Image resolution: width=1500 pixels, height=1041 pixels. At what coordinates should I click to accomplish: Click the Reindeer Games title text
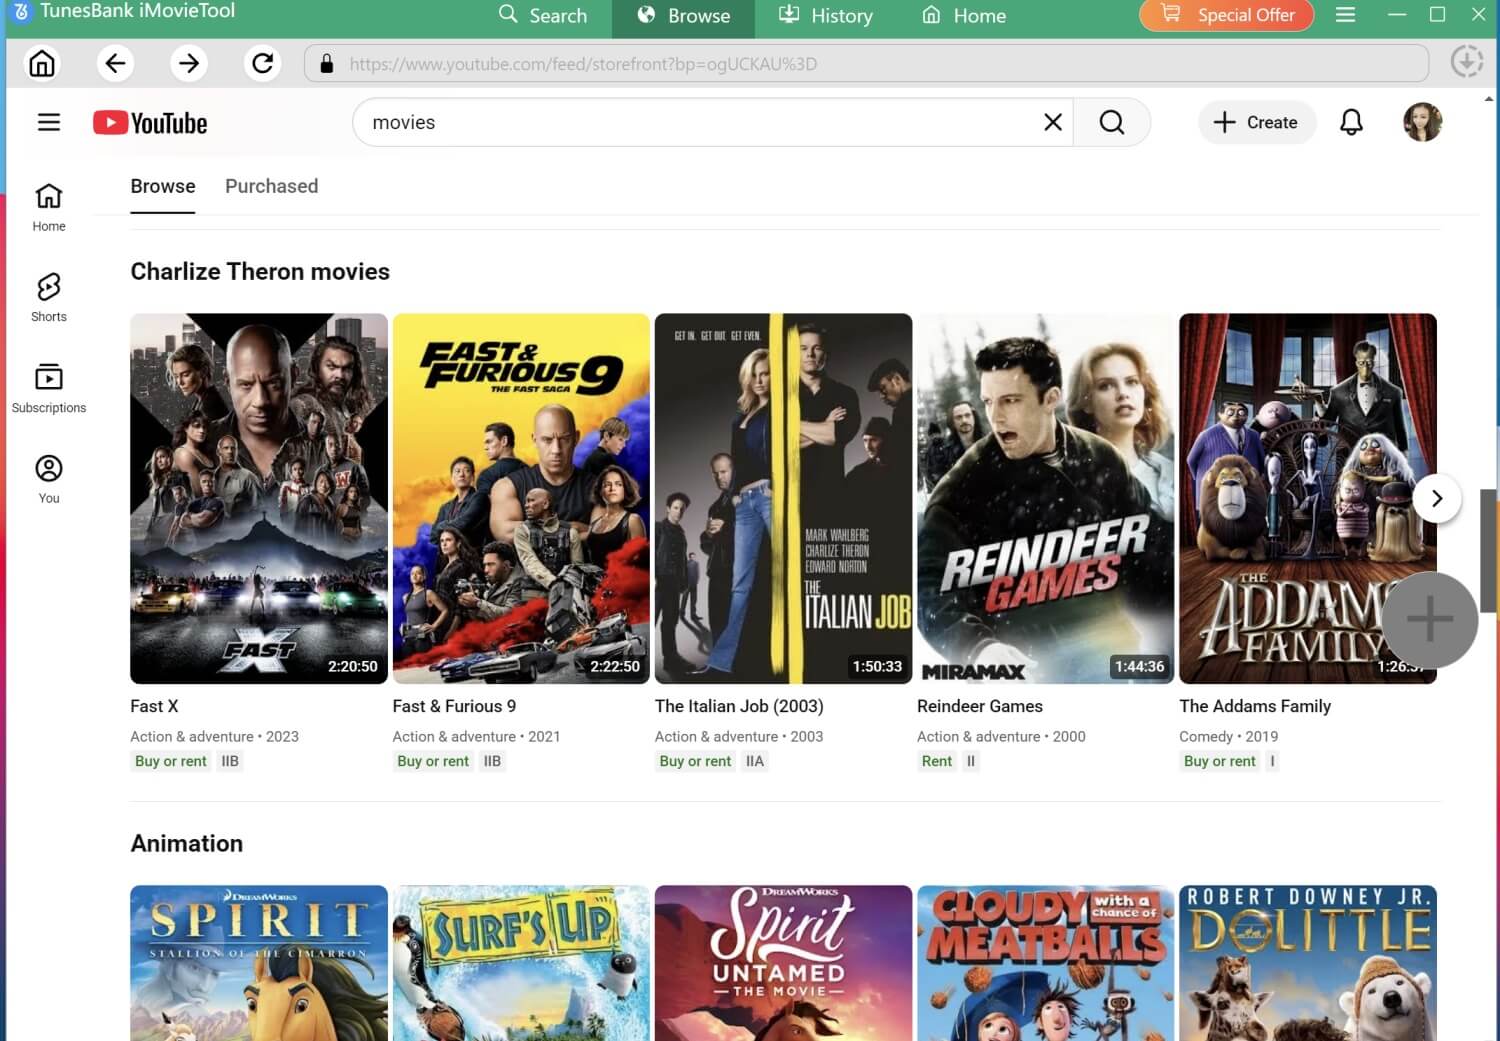[979, 706]
